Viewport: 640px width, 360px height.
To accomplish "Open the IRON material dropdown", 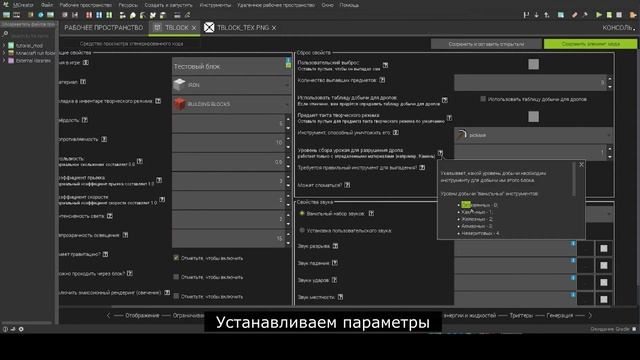I will 232,85.
